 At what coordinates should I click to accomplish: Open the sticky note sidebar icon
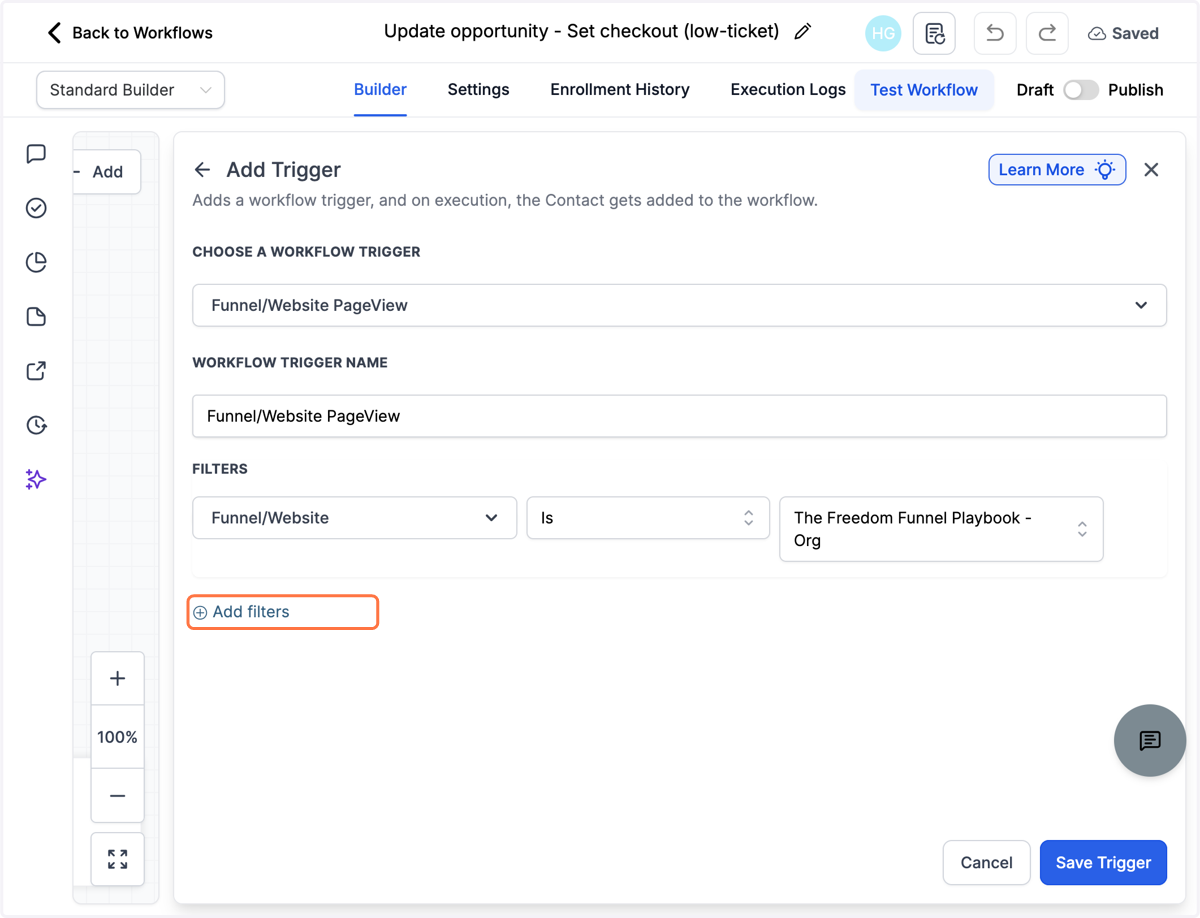point(36,317)
